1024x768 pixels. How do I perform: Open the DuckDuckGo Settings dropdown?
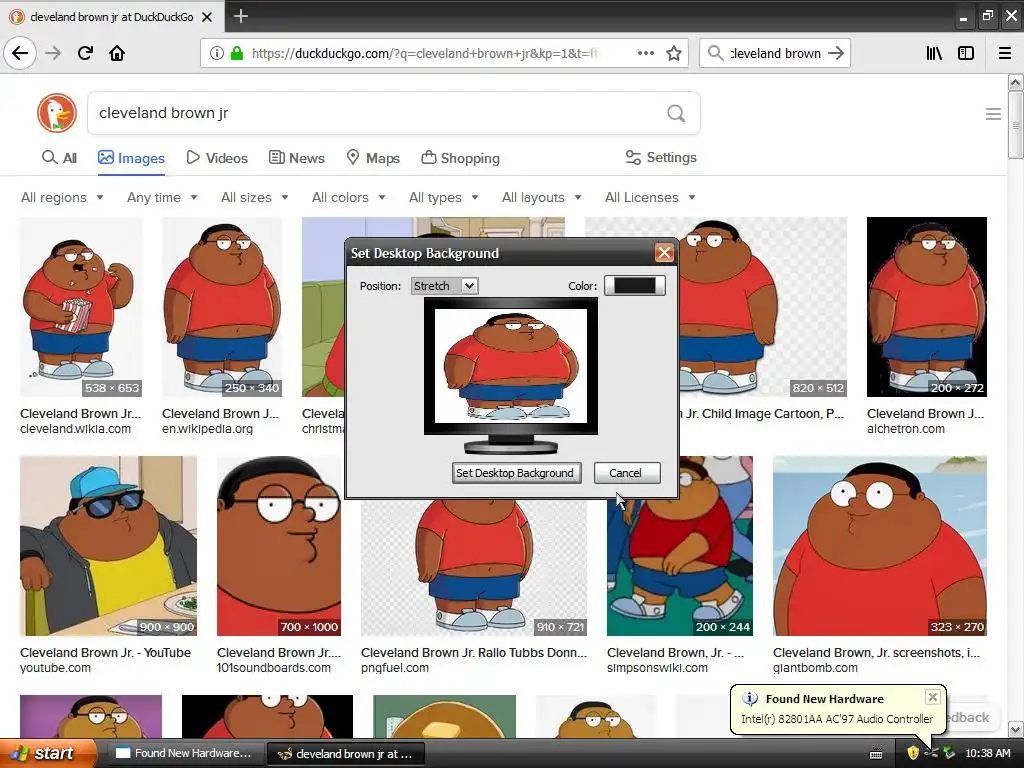point(661,157)
